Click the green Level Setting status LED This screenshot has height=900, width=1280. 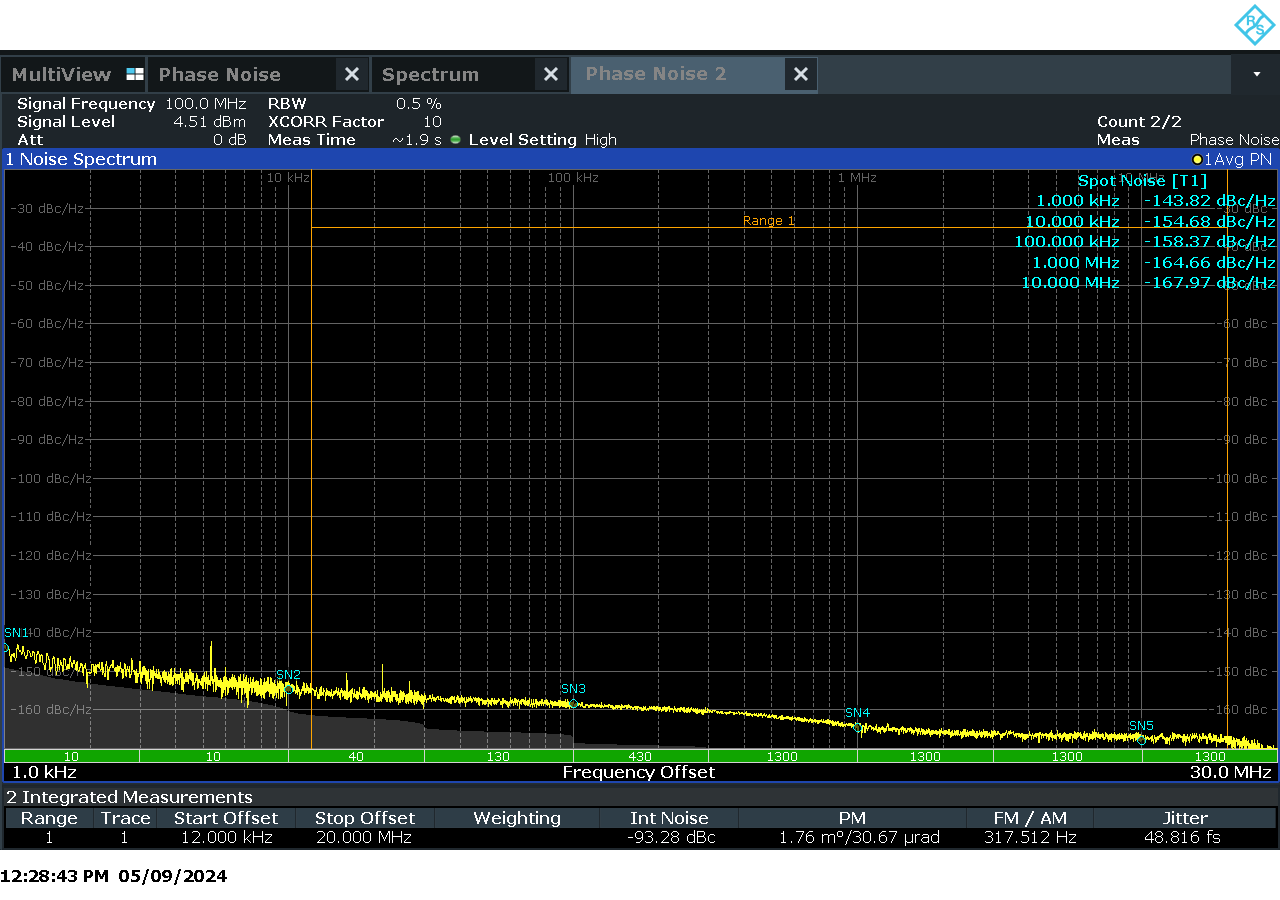[x=455, y=140]
